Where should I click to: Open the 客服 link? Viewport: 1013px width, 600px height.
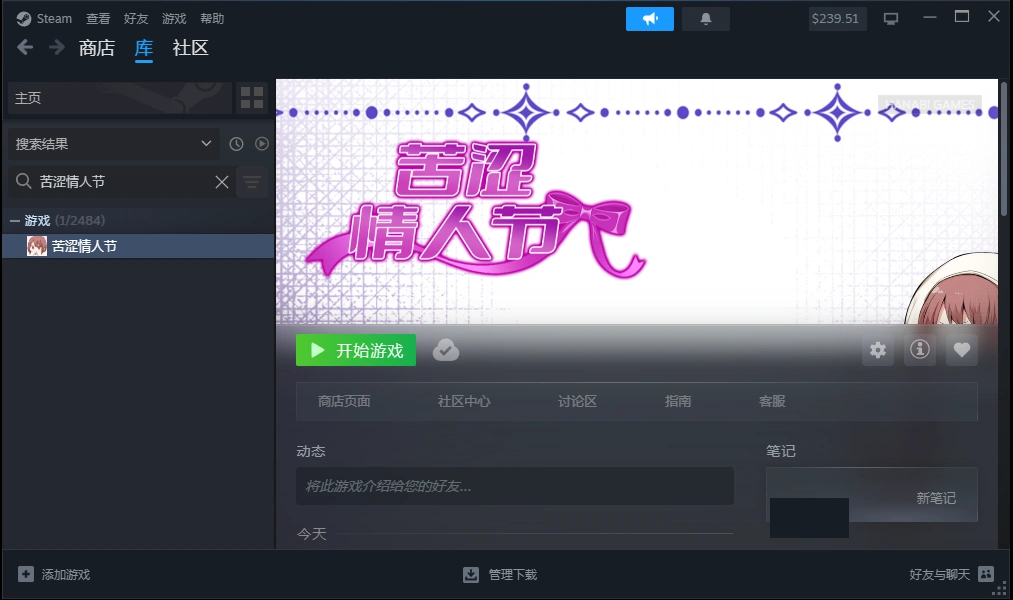(x=772, y=401)
